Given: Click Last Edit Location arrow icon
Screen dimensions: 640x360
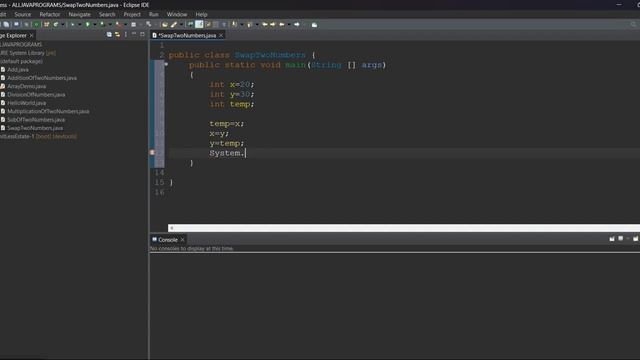Looking at the screenshot, I should pos(264,24).
